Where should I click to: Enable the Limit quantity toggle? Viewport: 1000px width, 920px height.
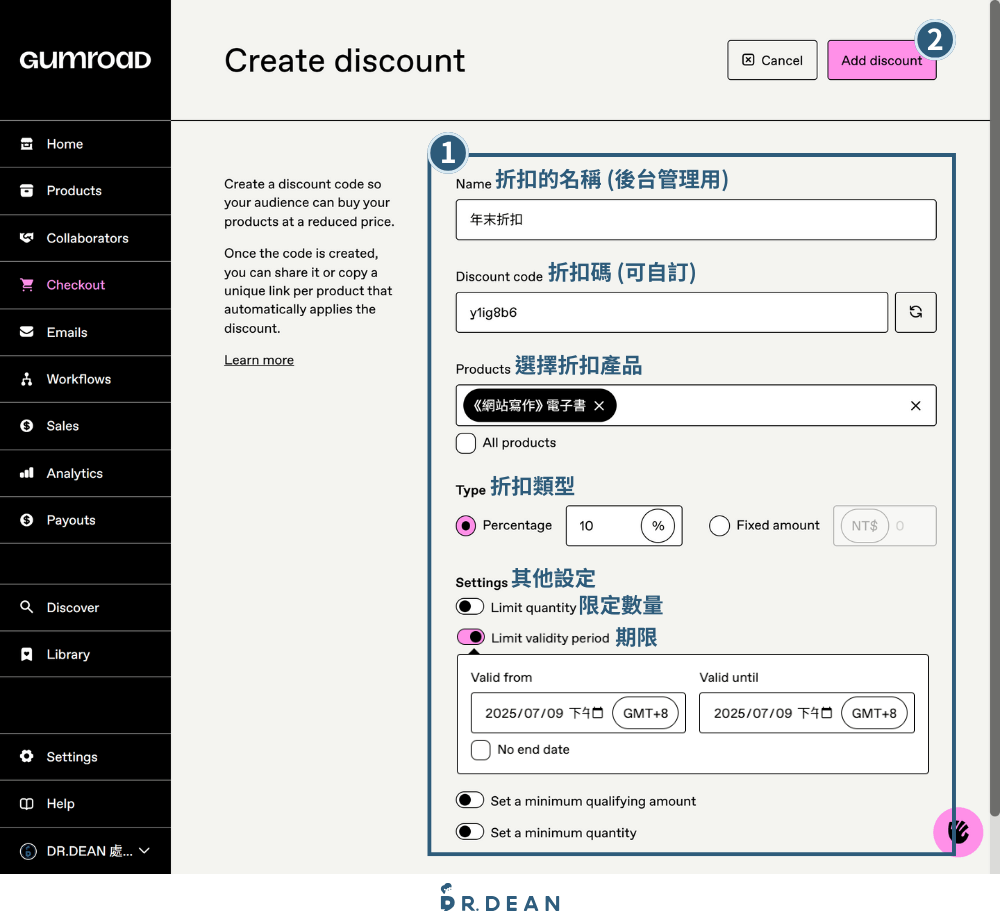click(469, 606)
